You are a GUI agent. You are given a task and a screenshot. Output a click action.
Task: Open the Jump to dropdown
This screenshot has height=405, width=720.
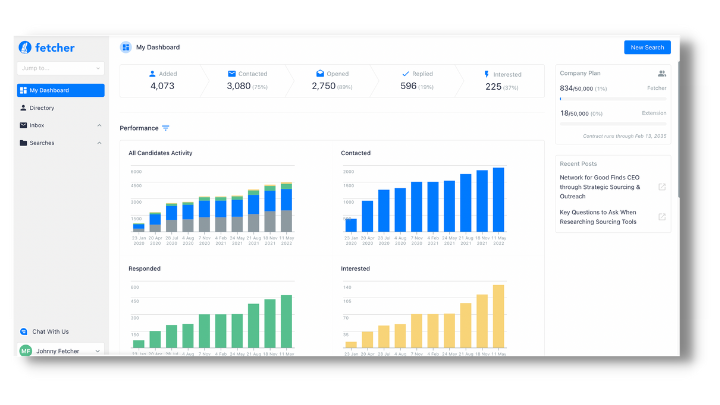[60, 69]
